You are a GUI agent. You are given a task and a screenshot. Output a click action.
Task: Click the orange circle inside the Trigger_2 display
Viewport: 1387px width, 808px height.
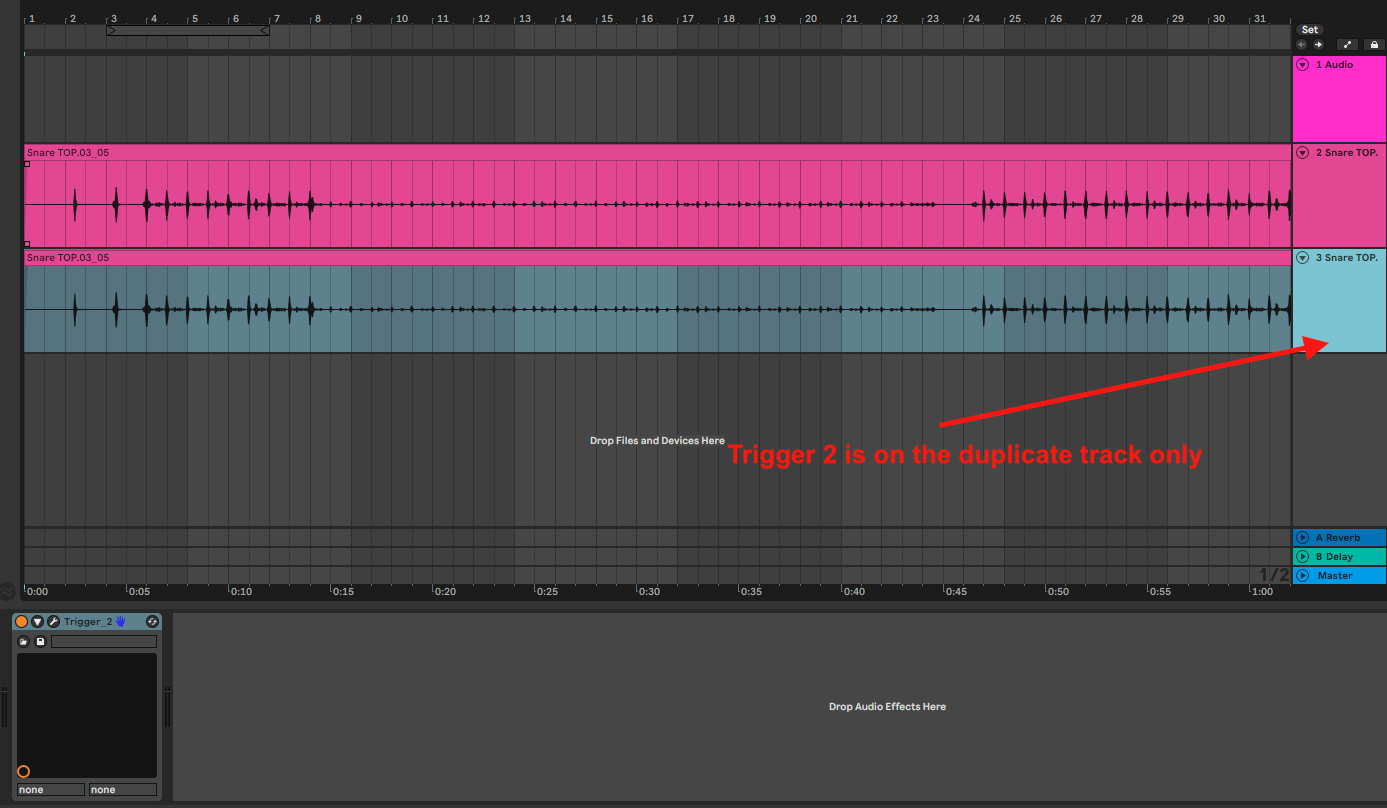23,771
